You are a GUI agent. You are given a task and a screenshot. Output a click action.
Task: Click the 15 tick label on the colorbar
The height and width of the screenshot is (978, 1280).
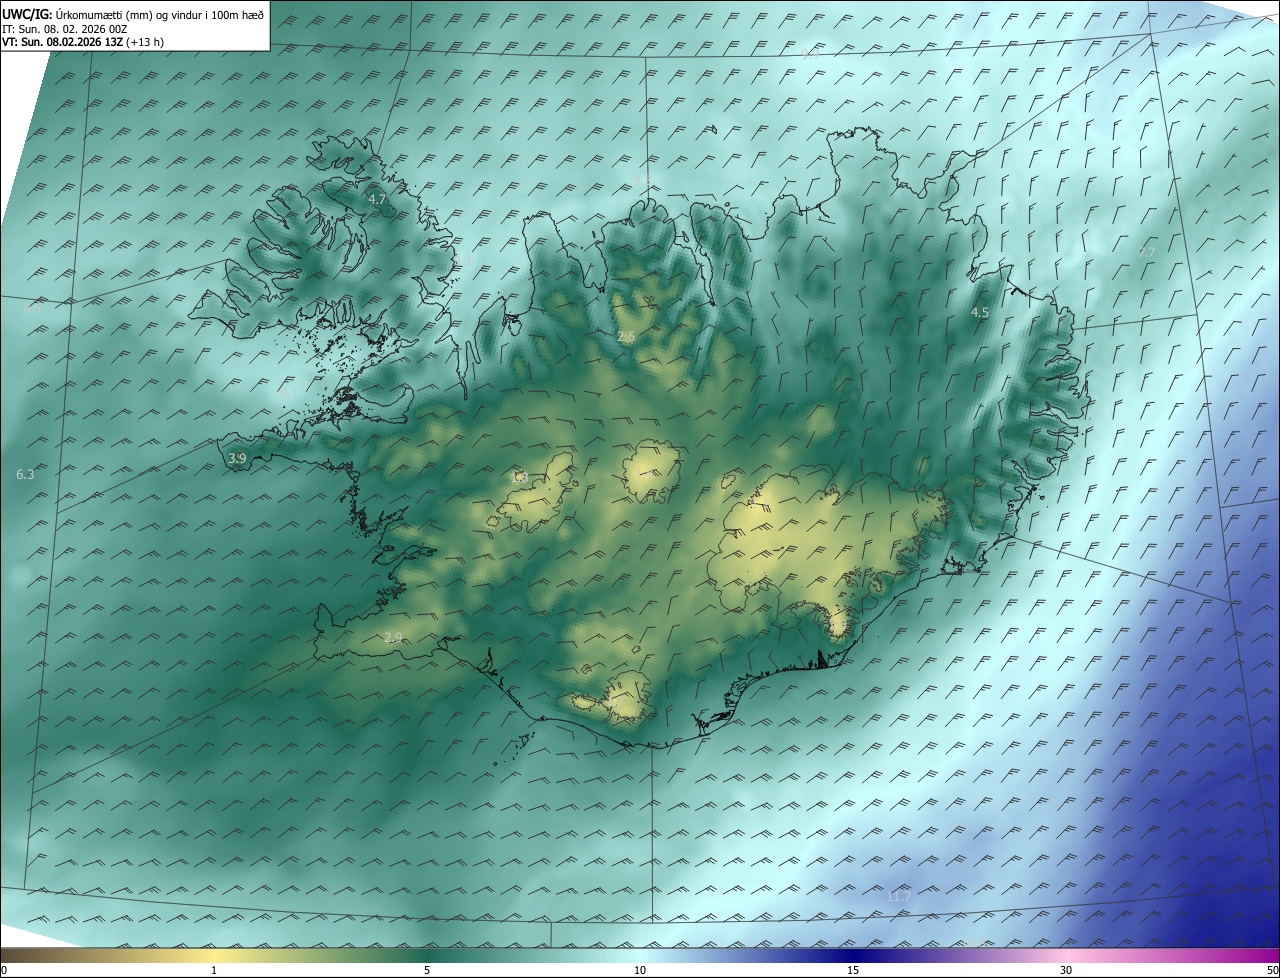pos(853,970)
